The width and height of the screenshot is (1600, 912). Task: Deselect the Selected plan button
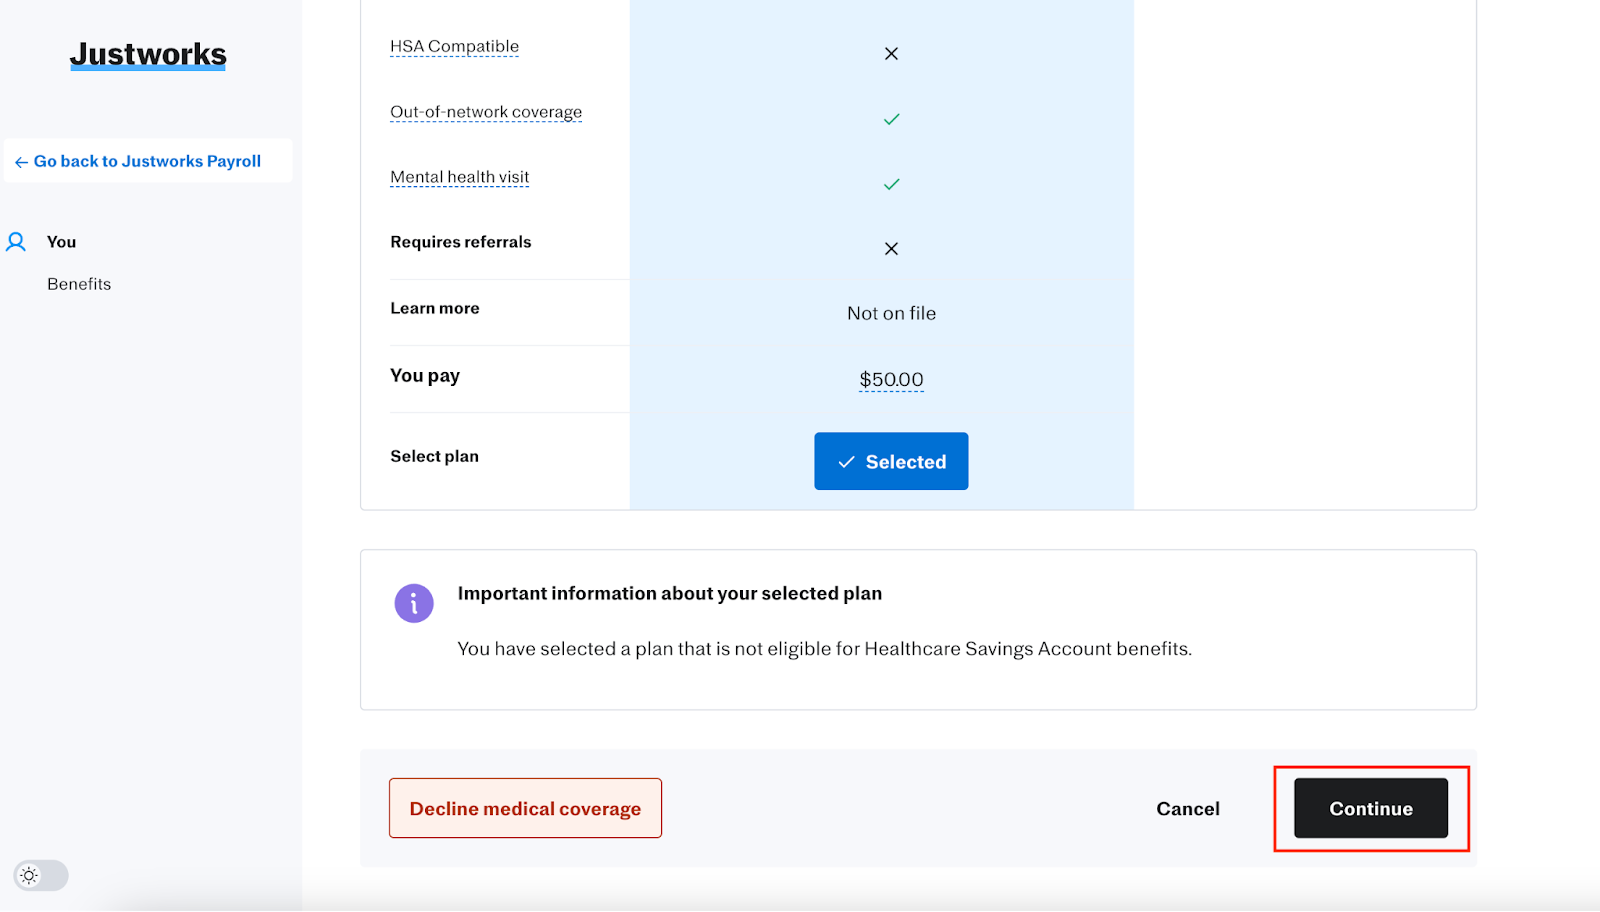891,461
